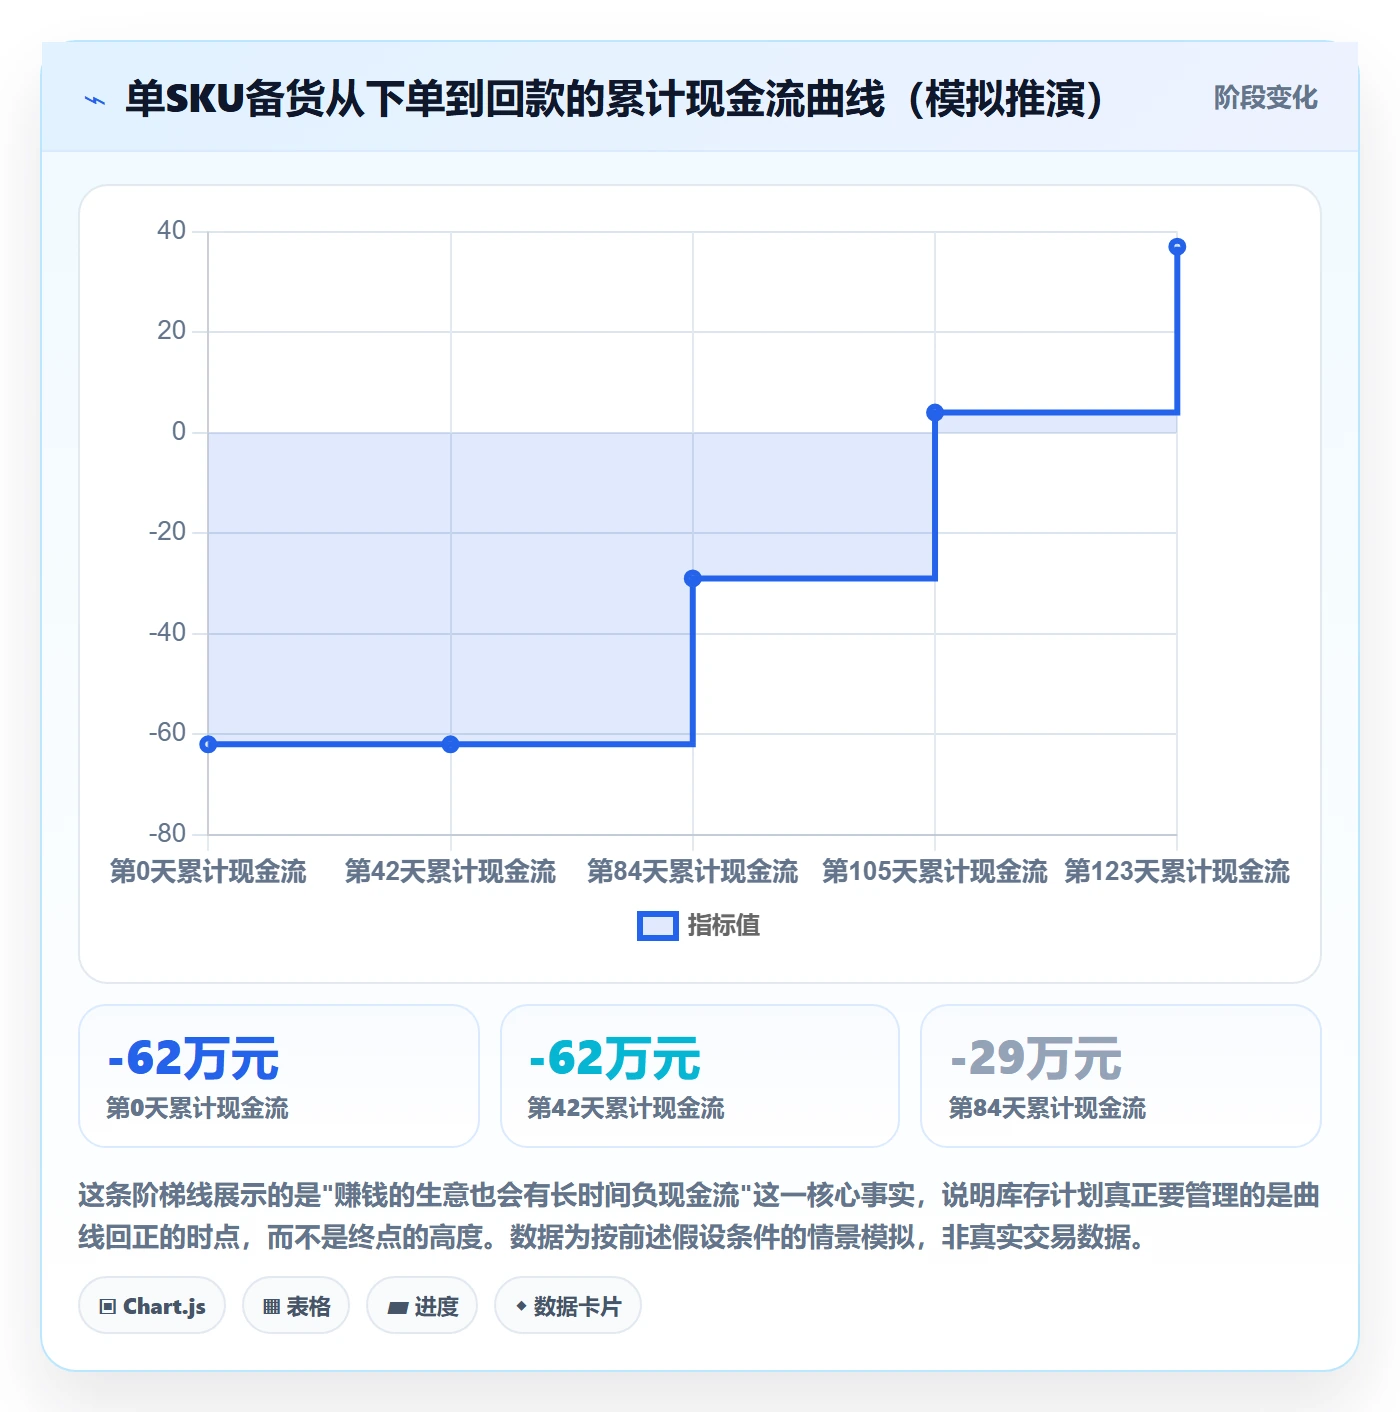Click the y-axis value 40
1400x1412 pixels.
click(172, 231)
